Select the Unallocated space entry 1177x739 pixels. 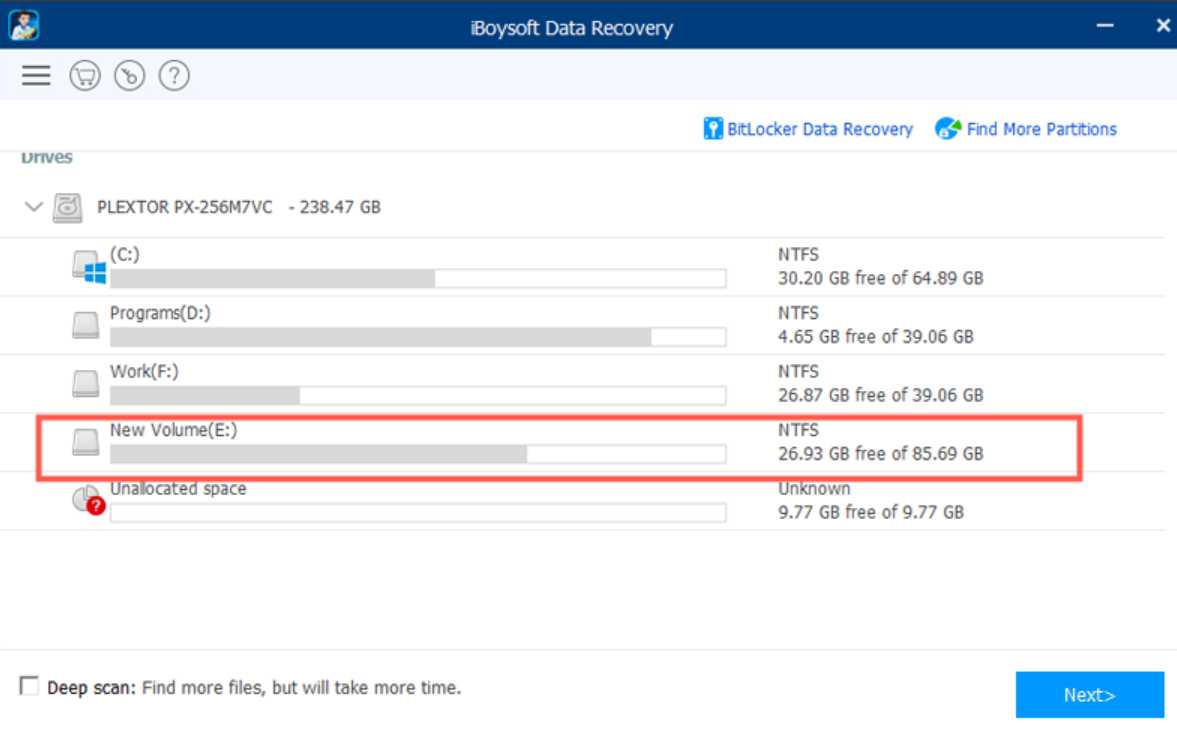[x=178, y=489]
